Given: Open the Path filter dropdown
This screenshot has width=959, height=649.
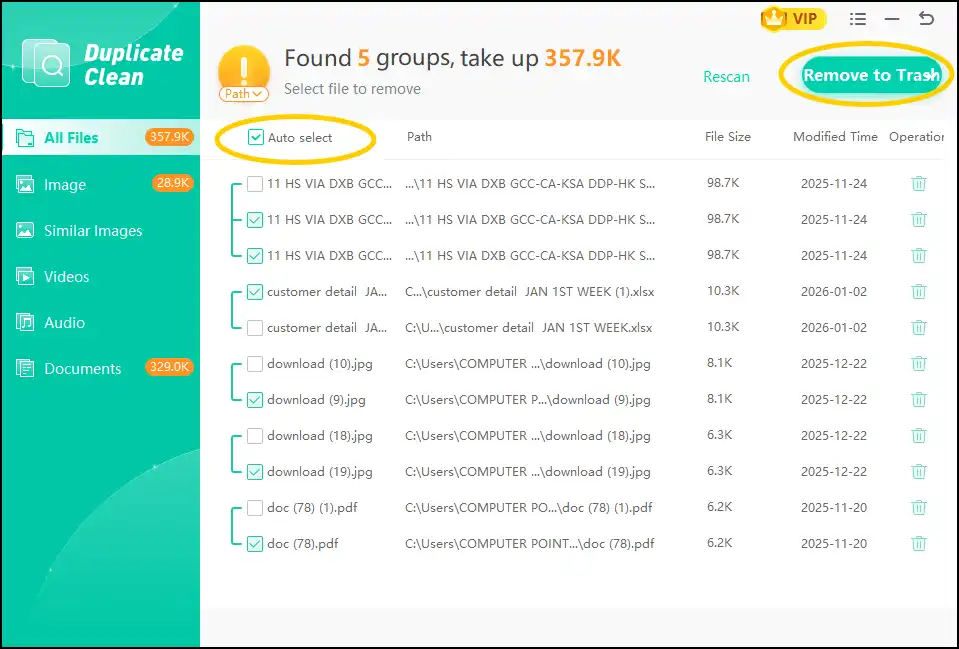Looking at the screenshot, I should (x=243, y=93).
